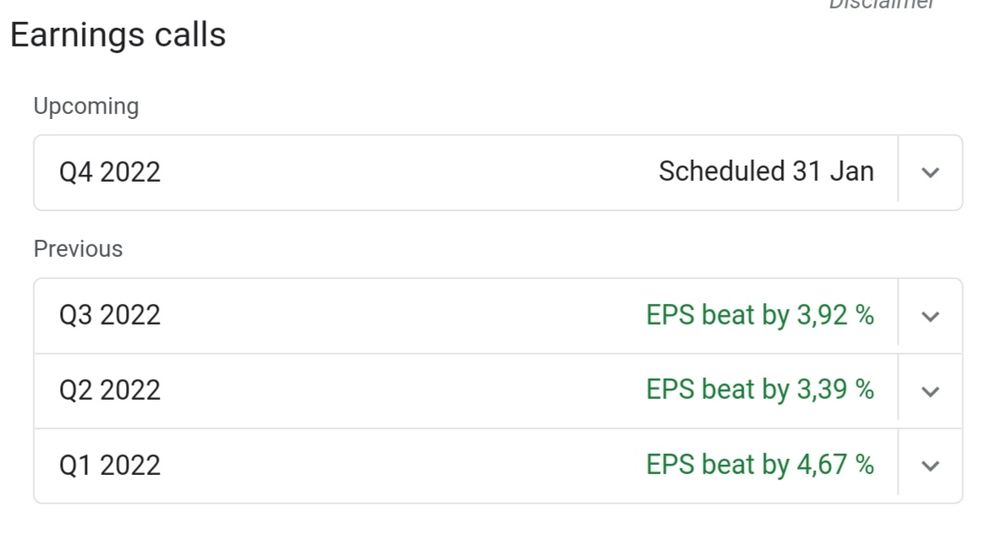Screen dimensions: 999x551
Task: Expand the Q3 2022 earnings chevron
Action: pyautogui.click(x=930, y=316)
